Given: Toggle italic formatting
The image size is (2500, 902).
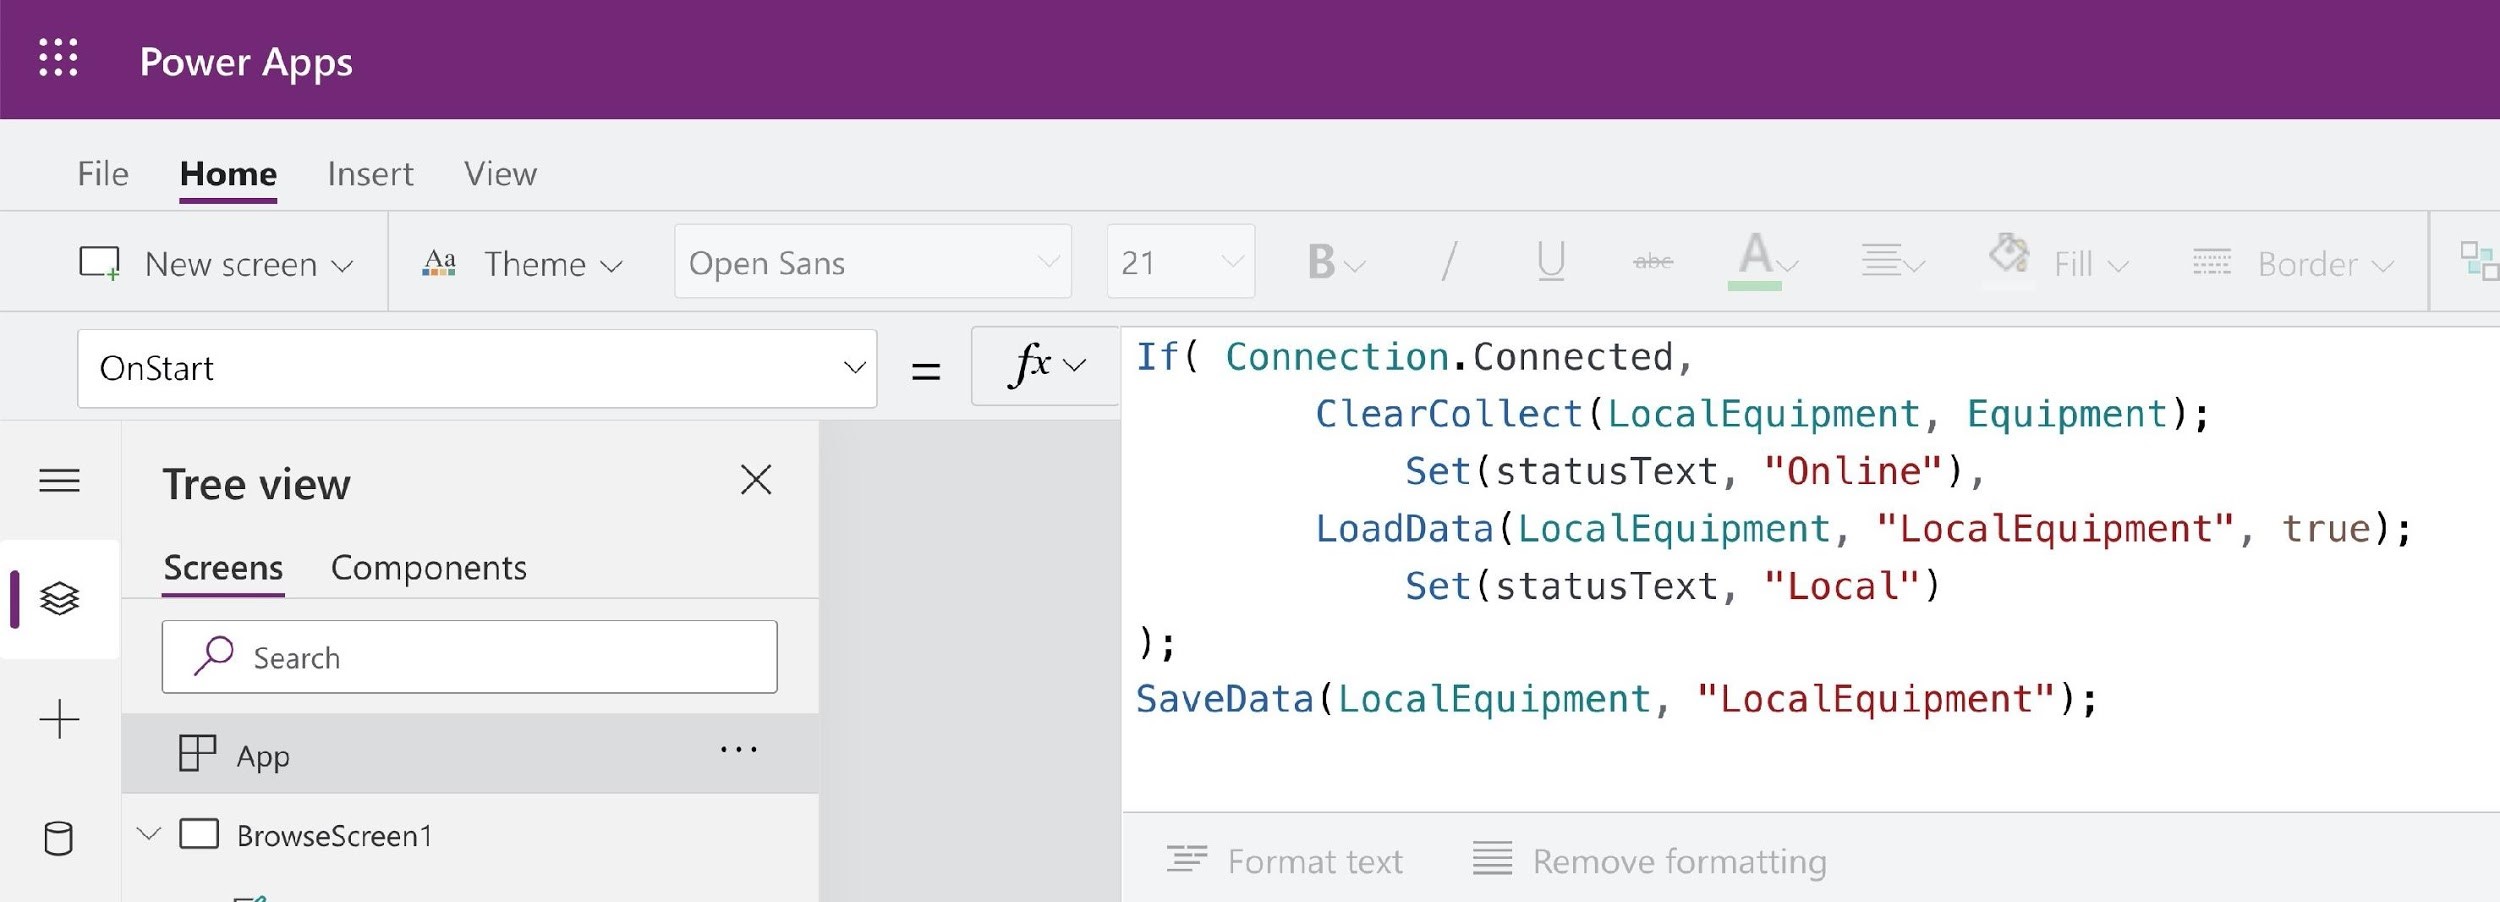Looking at the screenshot, I should click(1448, 262).
